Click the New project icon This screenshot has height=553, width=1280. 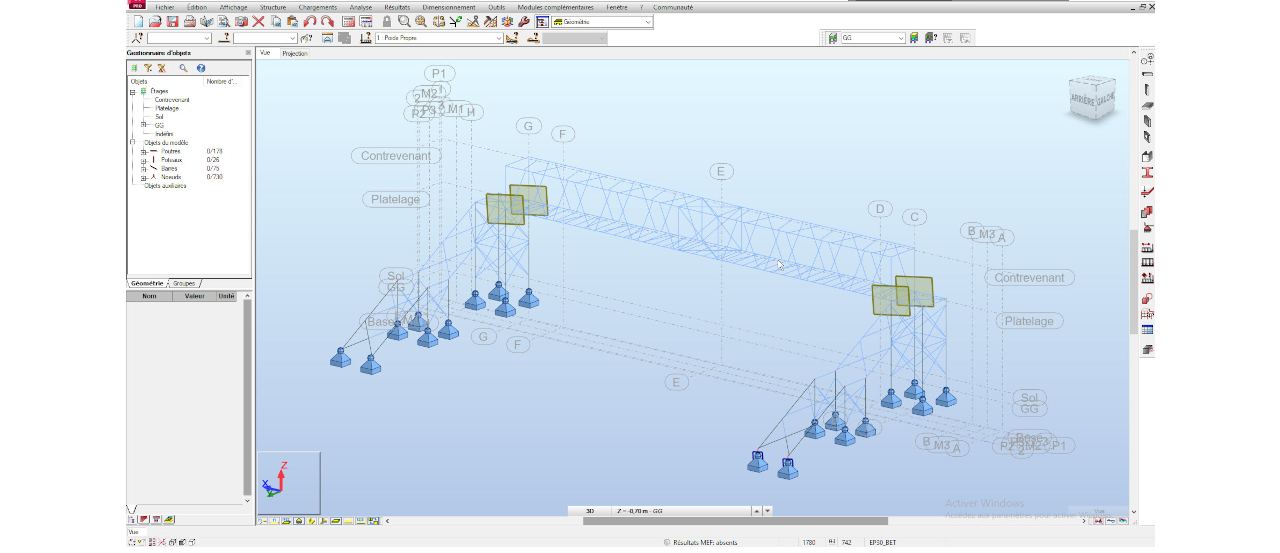coord(138,21)
